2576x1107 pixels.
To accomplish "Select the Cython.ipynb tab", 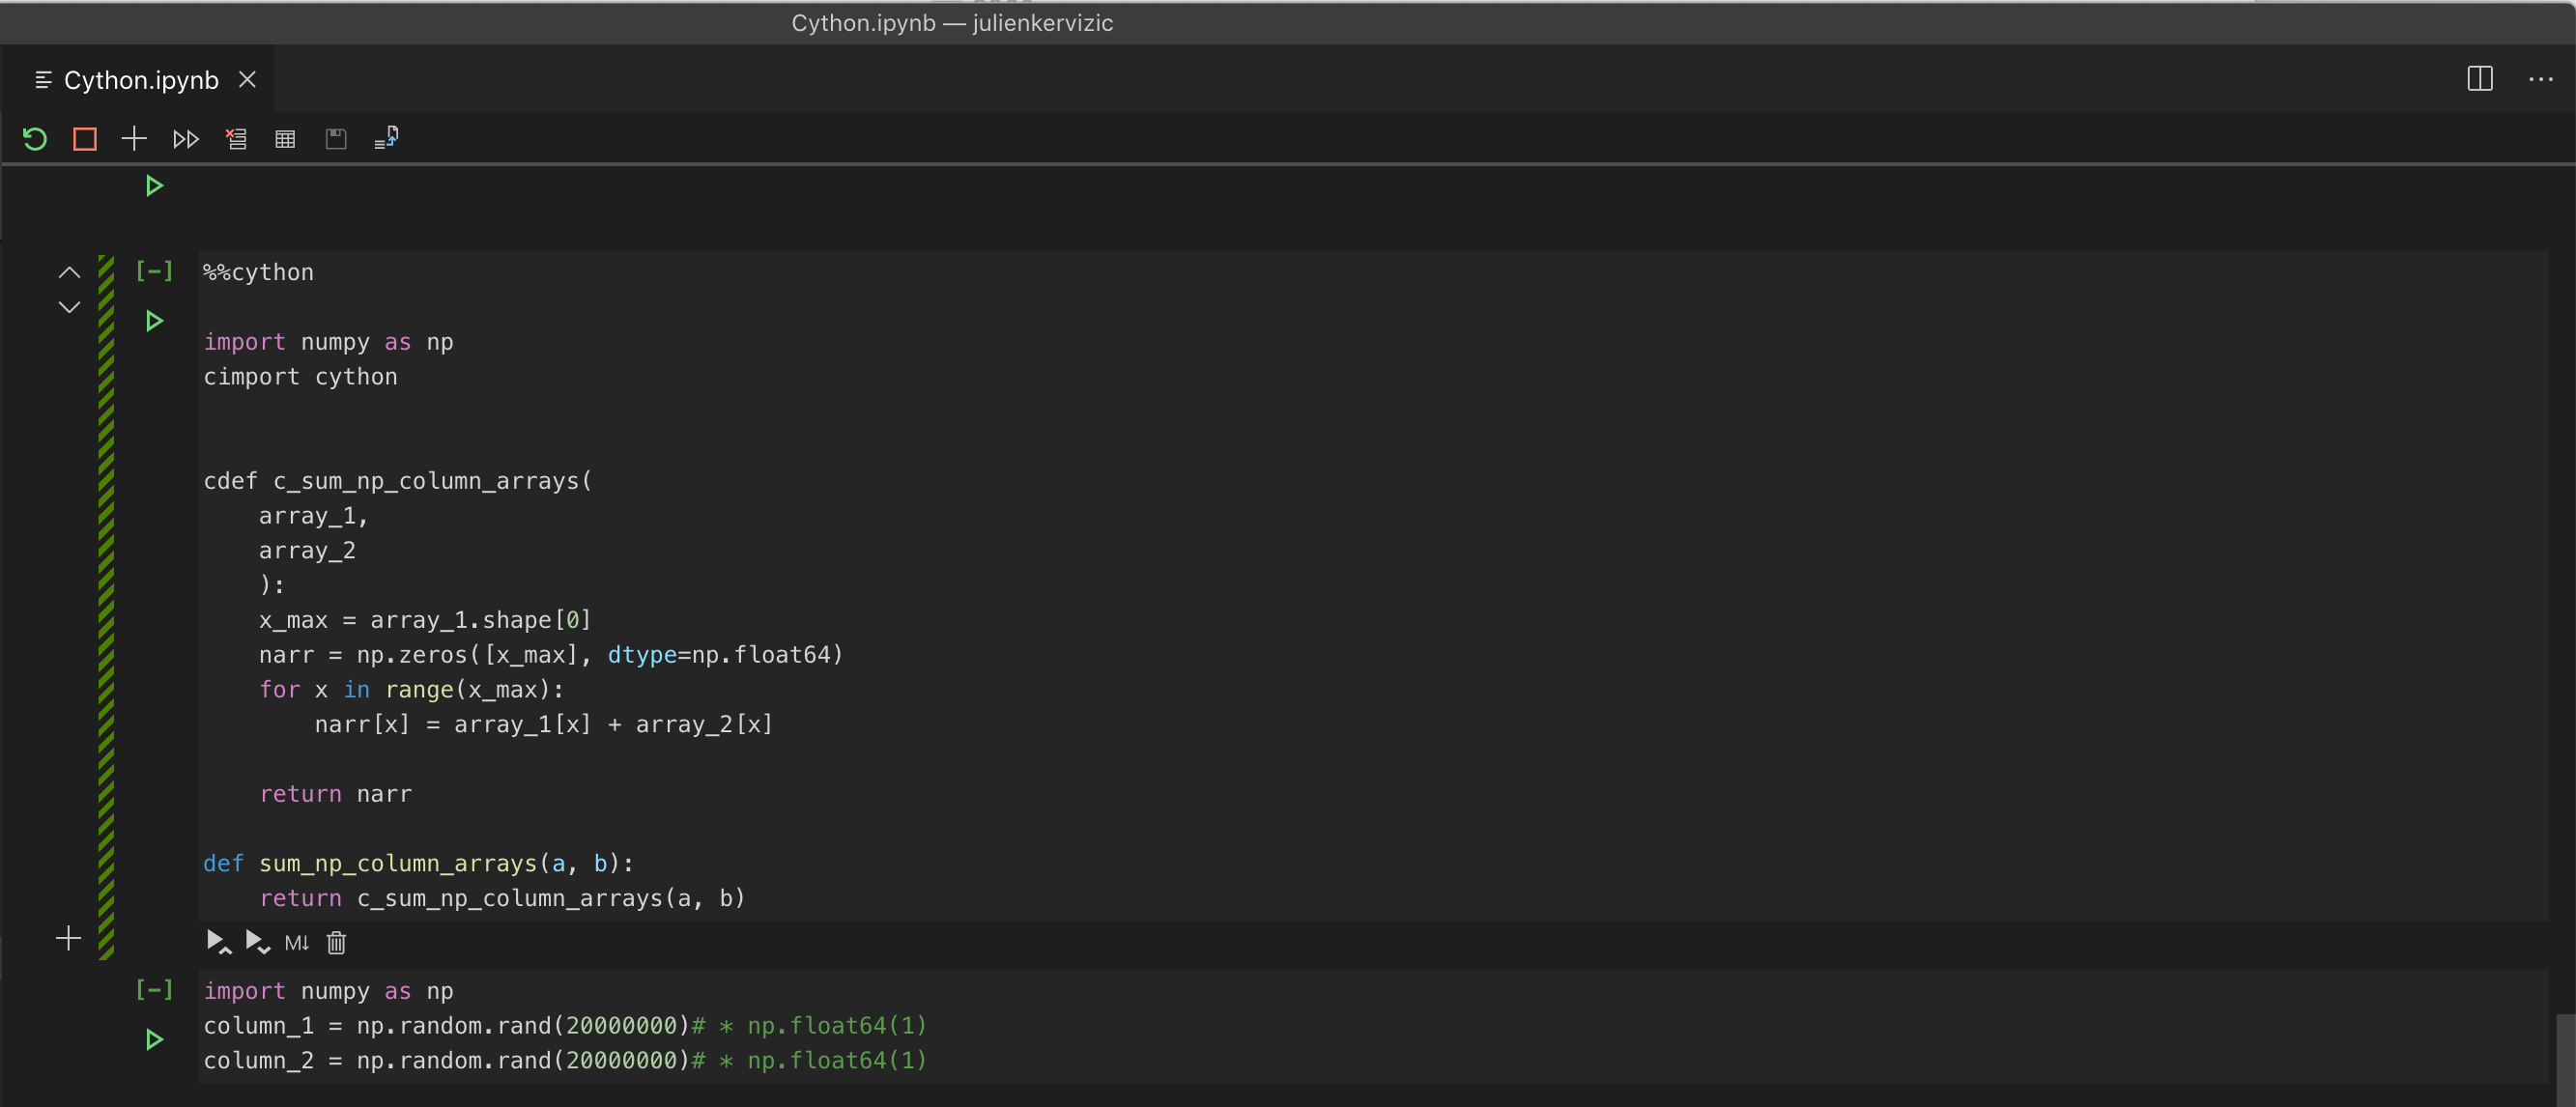I will tap(140, 80).
